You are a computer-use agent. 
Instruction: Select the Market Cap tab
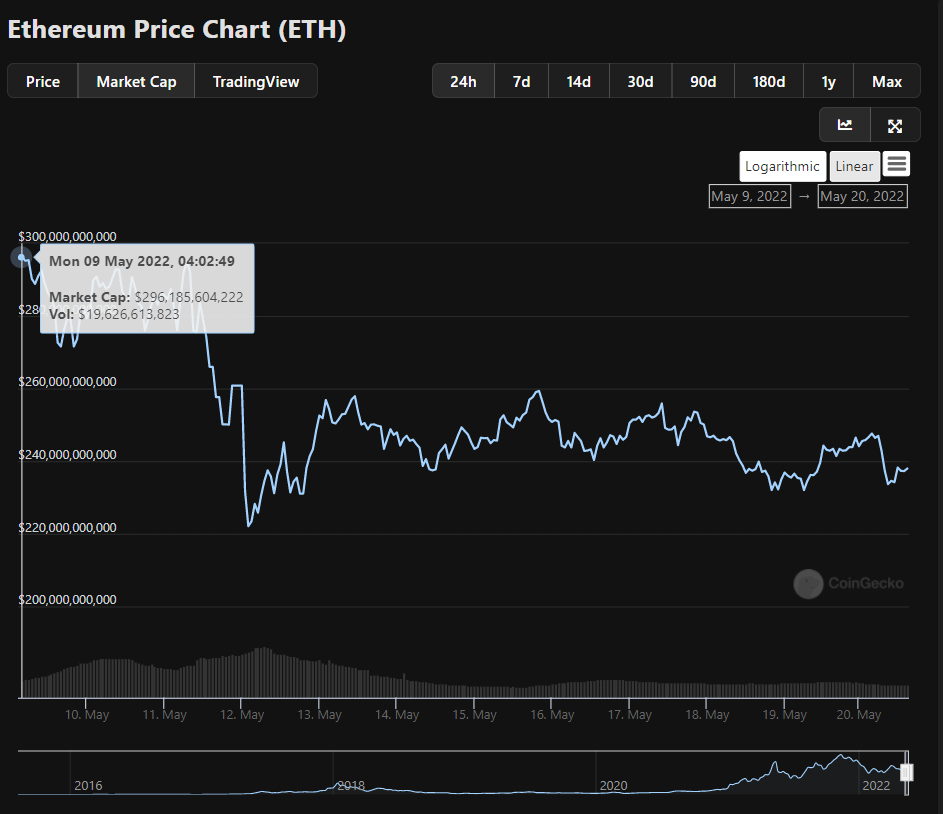pos(136,81)
